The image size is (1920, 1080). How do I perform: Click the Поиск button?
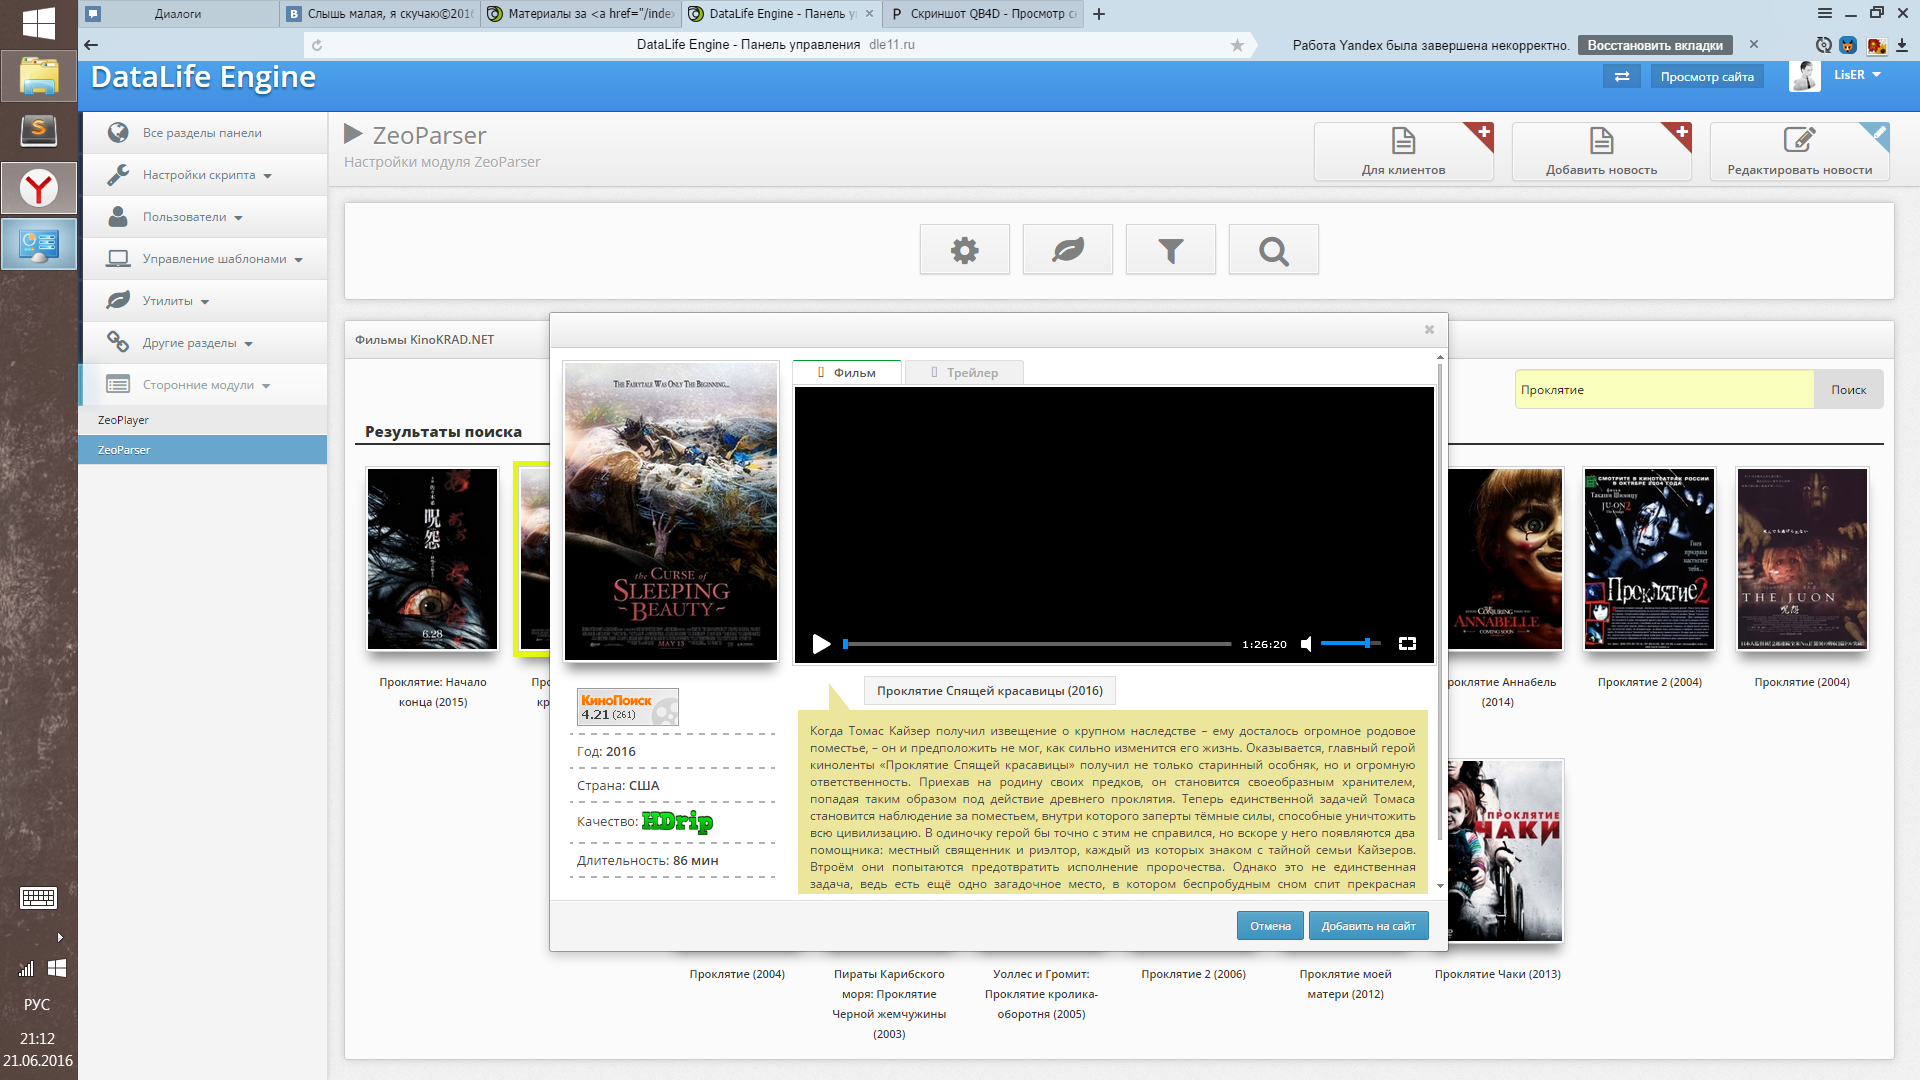(1849, 390)
